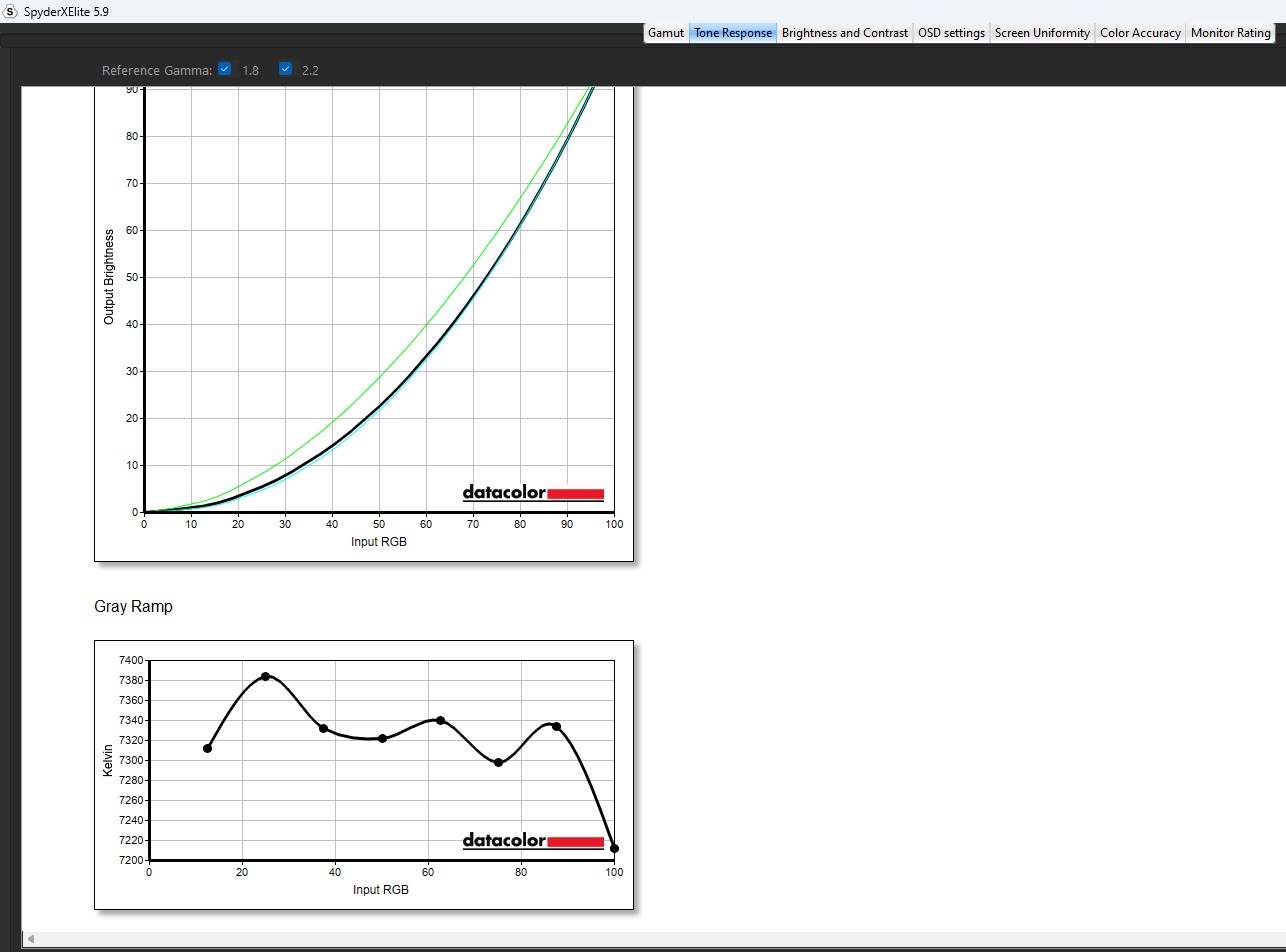
Task: Show the Color Accuracy tab
Action: [1140, 33]
